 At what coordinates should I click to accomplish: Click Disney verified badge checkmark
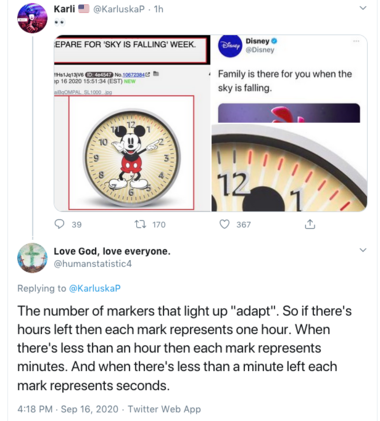tap(274, 41)
